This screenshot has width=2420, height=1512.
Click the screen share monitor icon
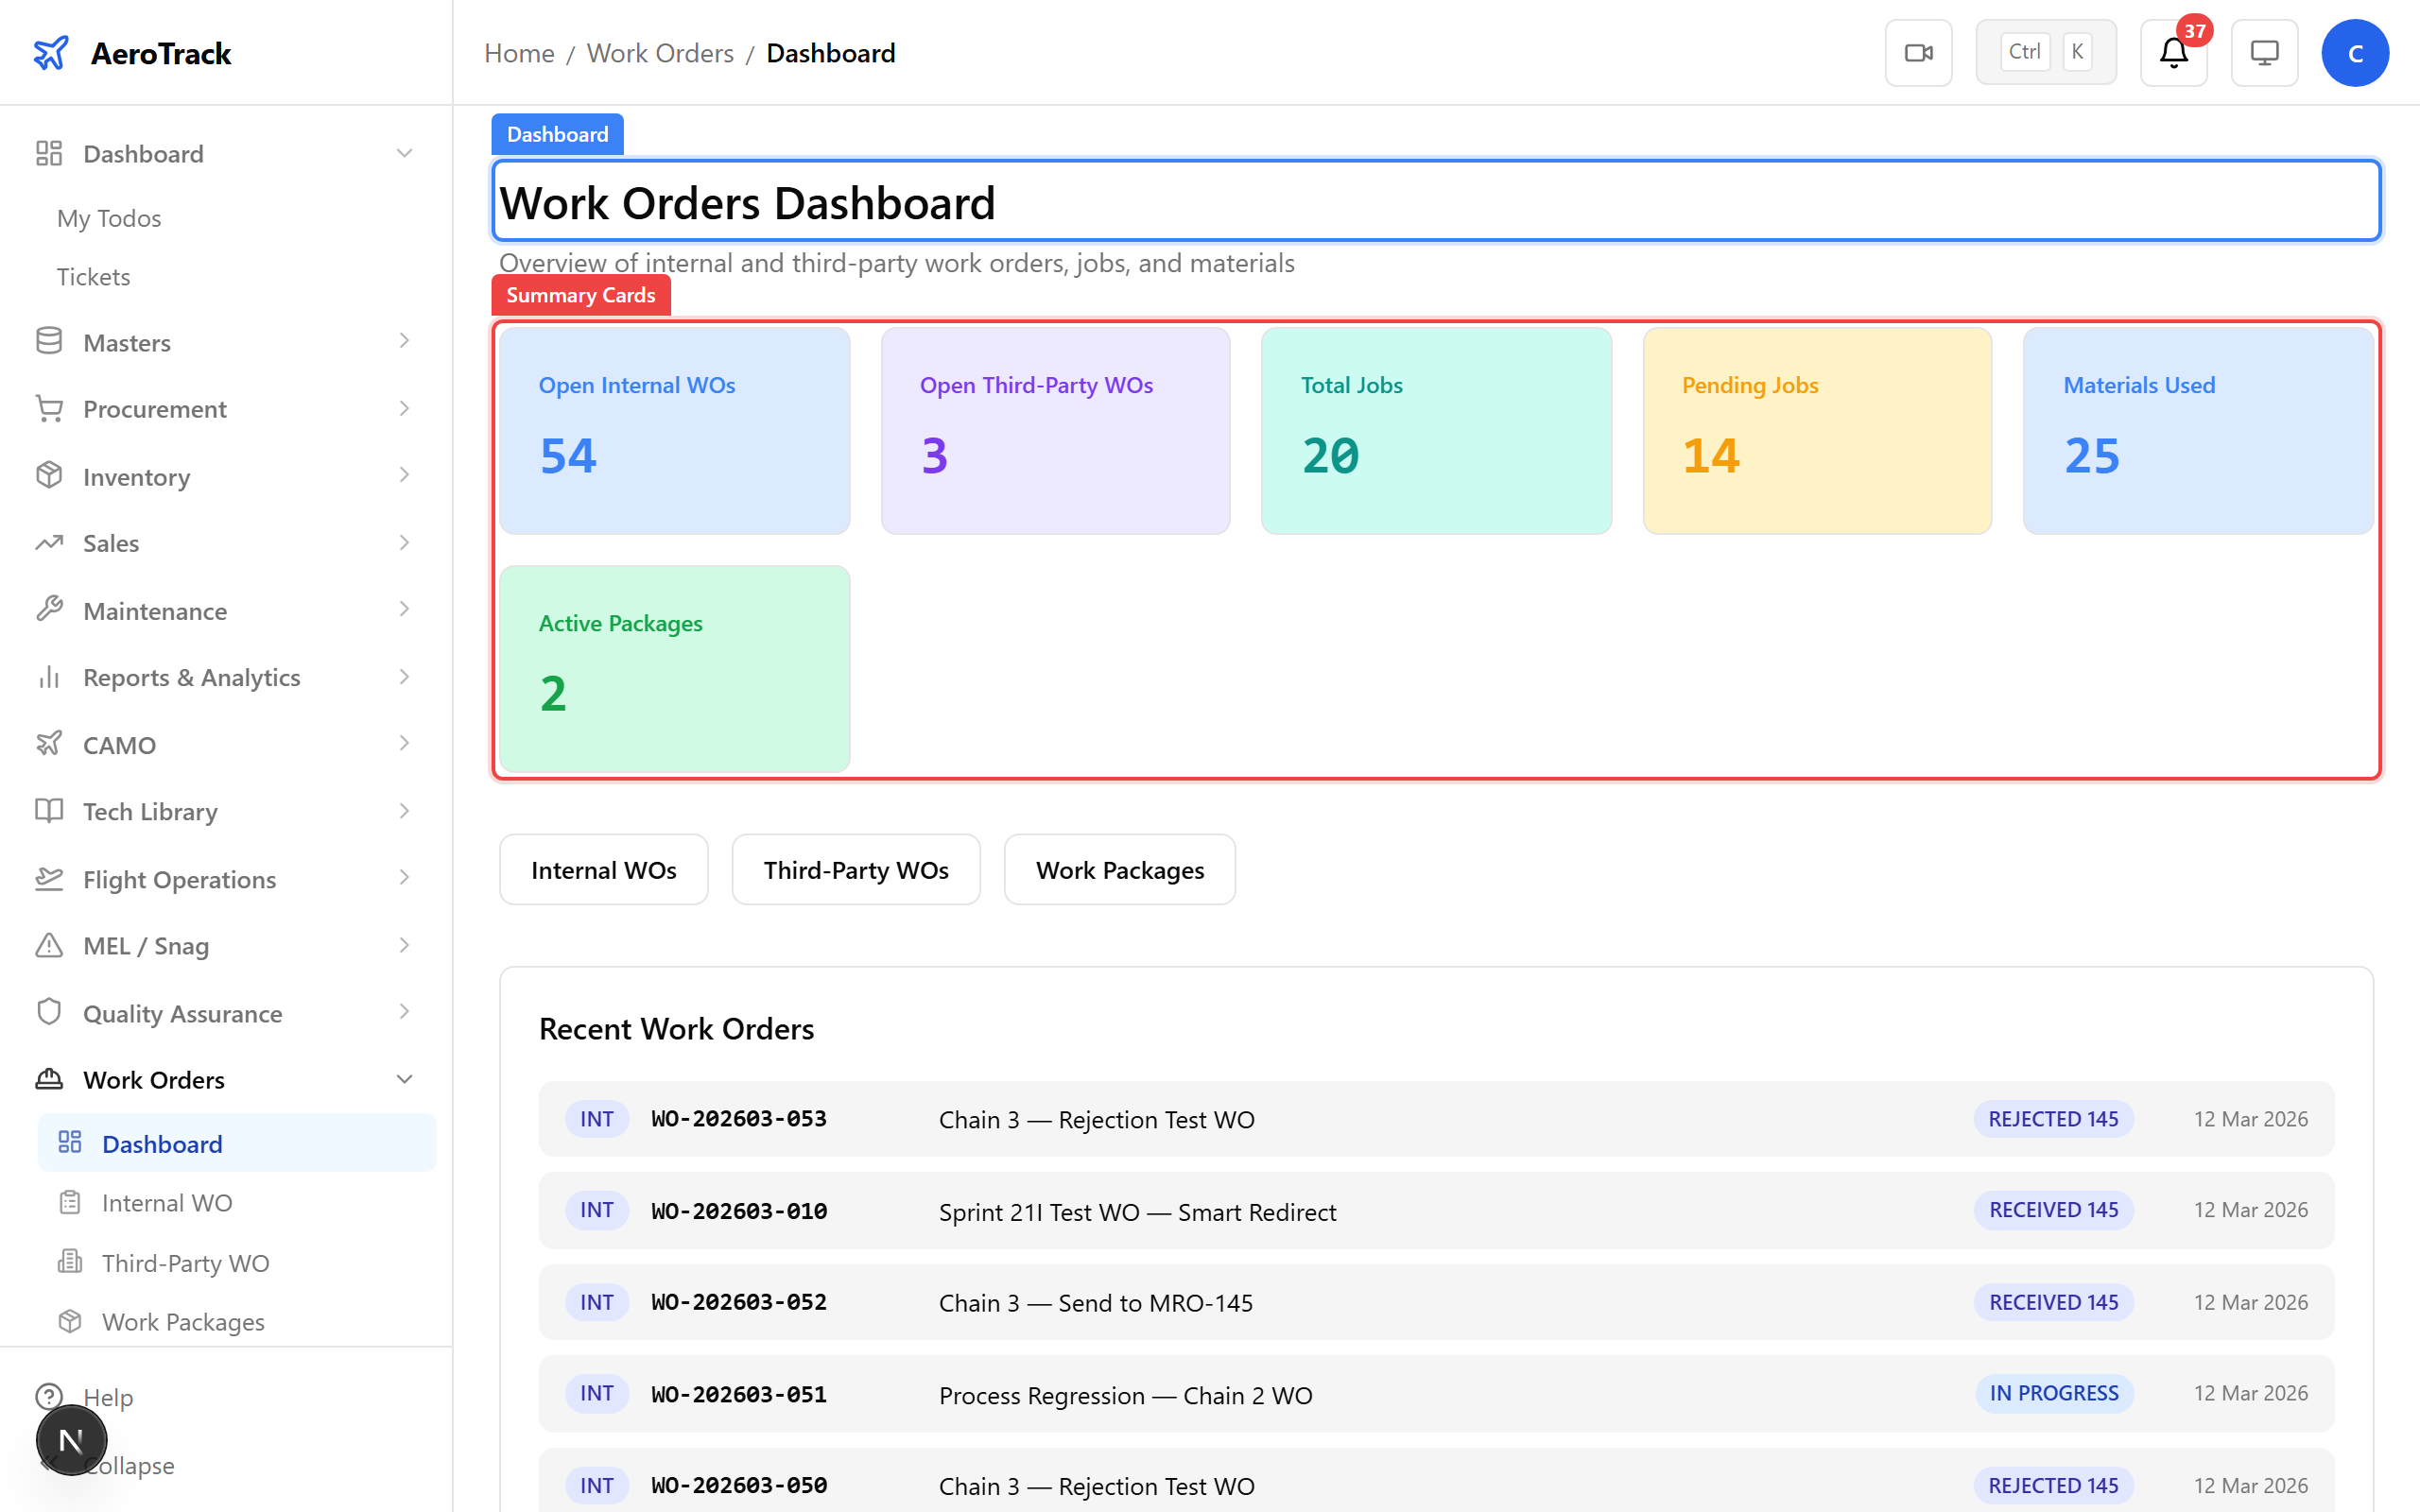pos(2264,52)
